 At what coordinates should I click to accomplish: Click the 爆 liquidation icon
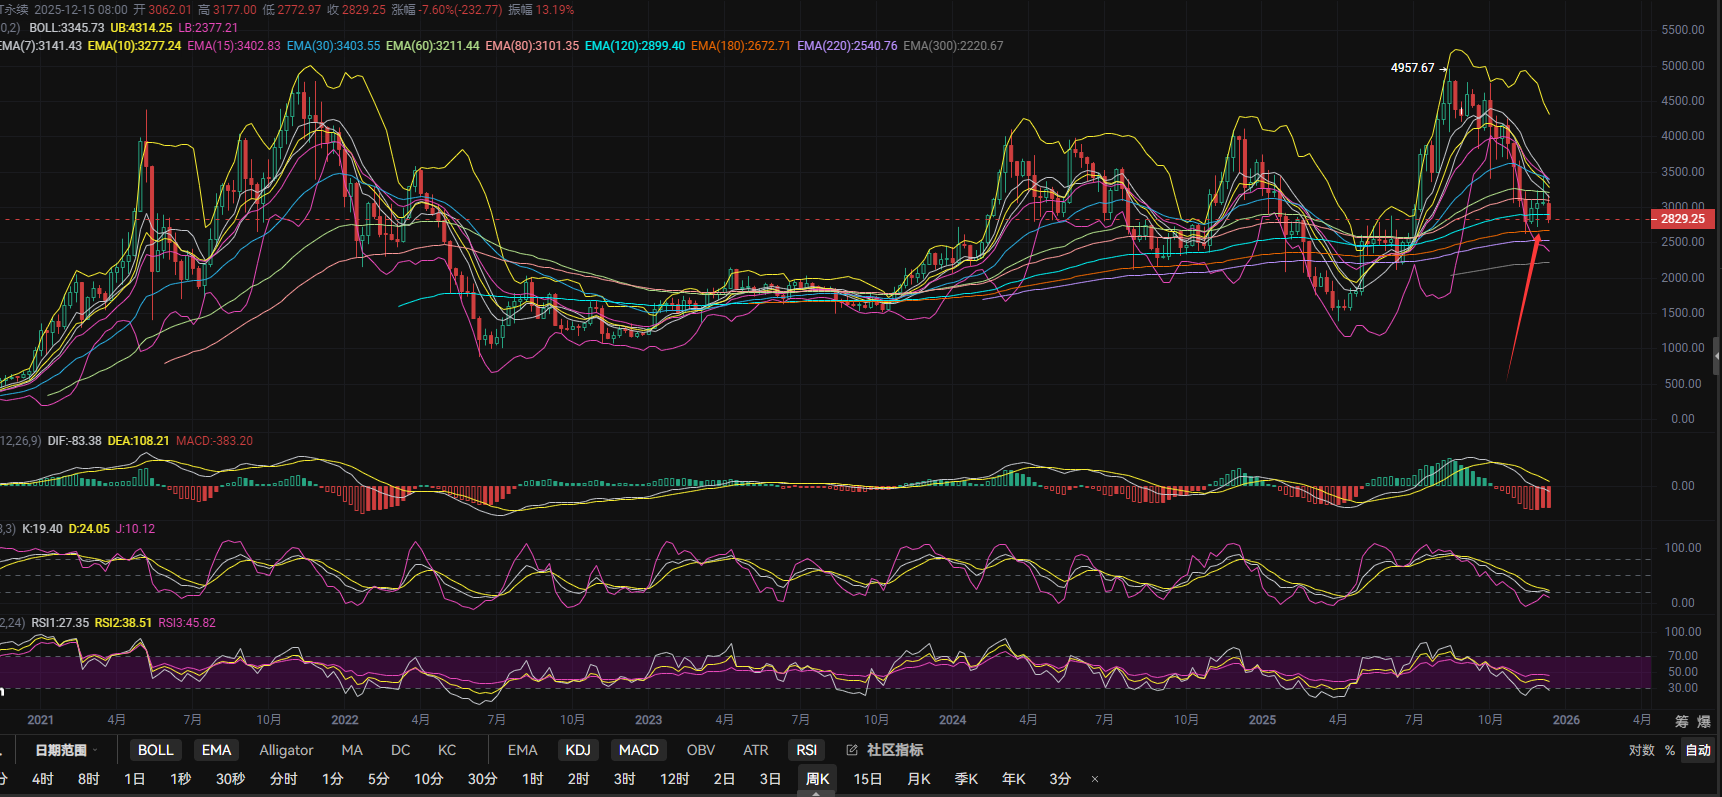pos(1703,721)
